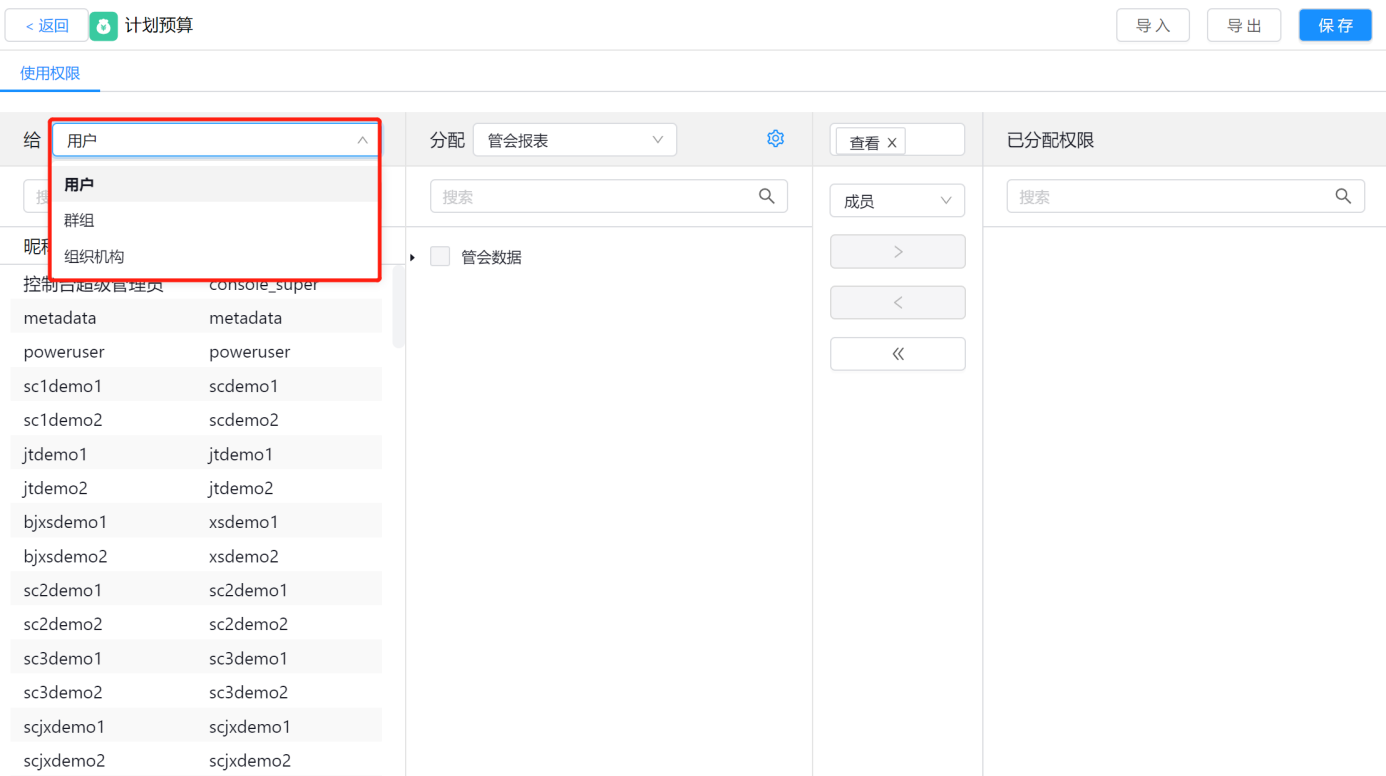Open the gear settings icon

coord(775,139)
